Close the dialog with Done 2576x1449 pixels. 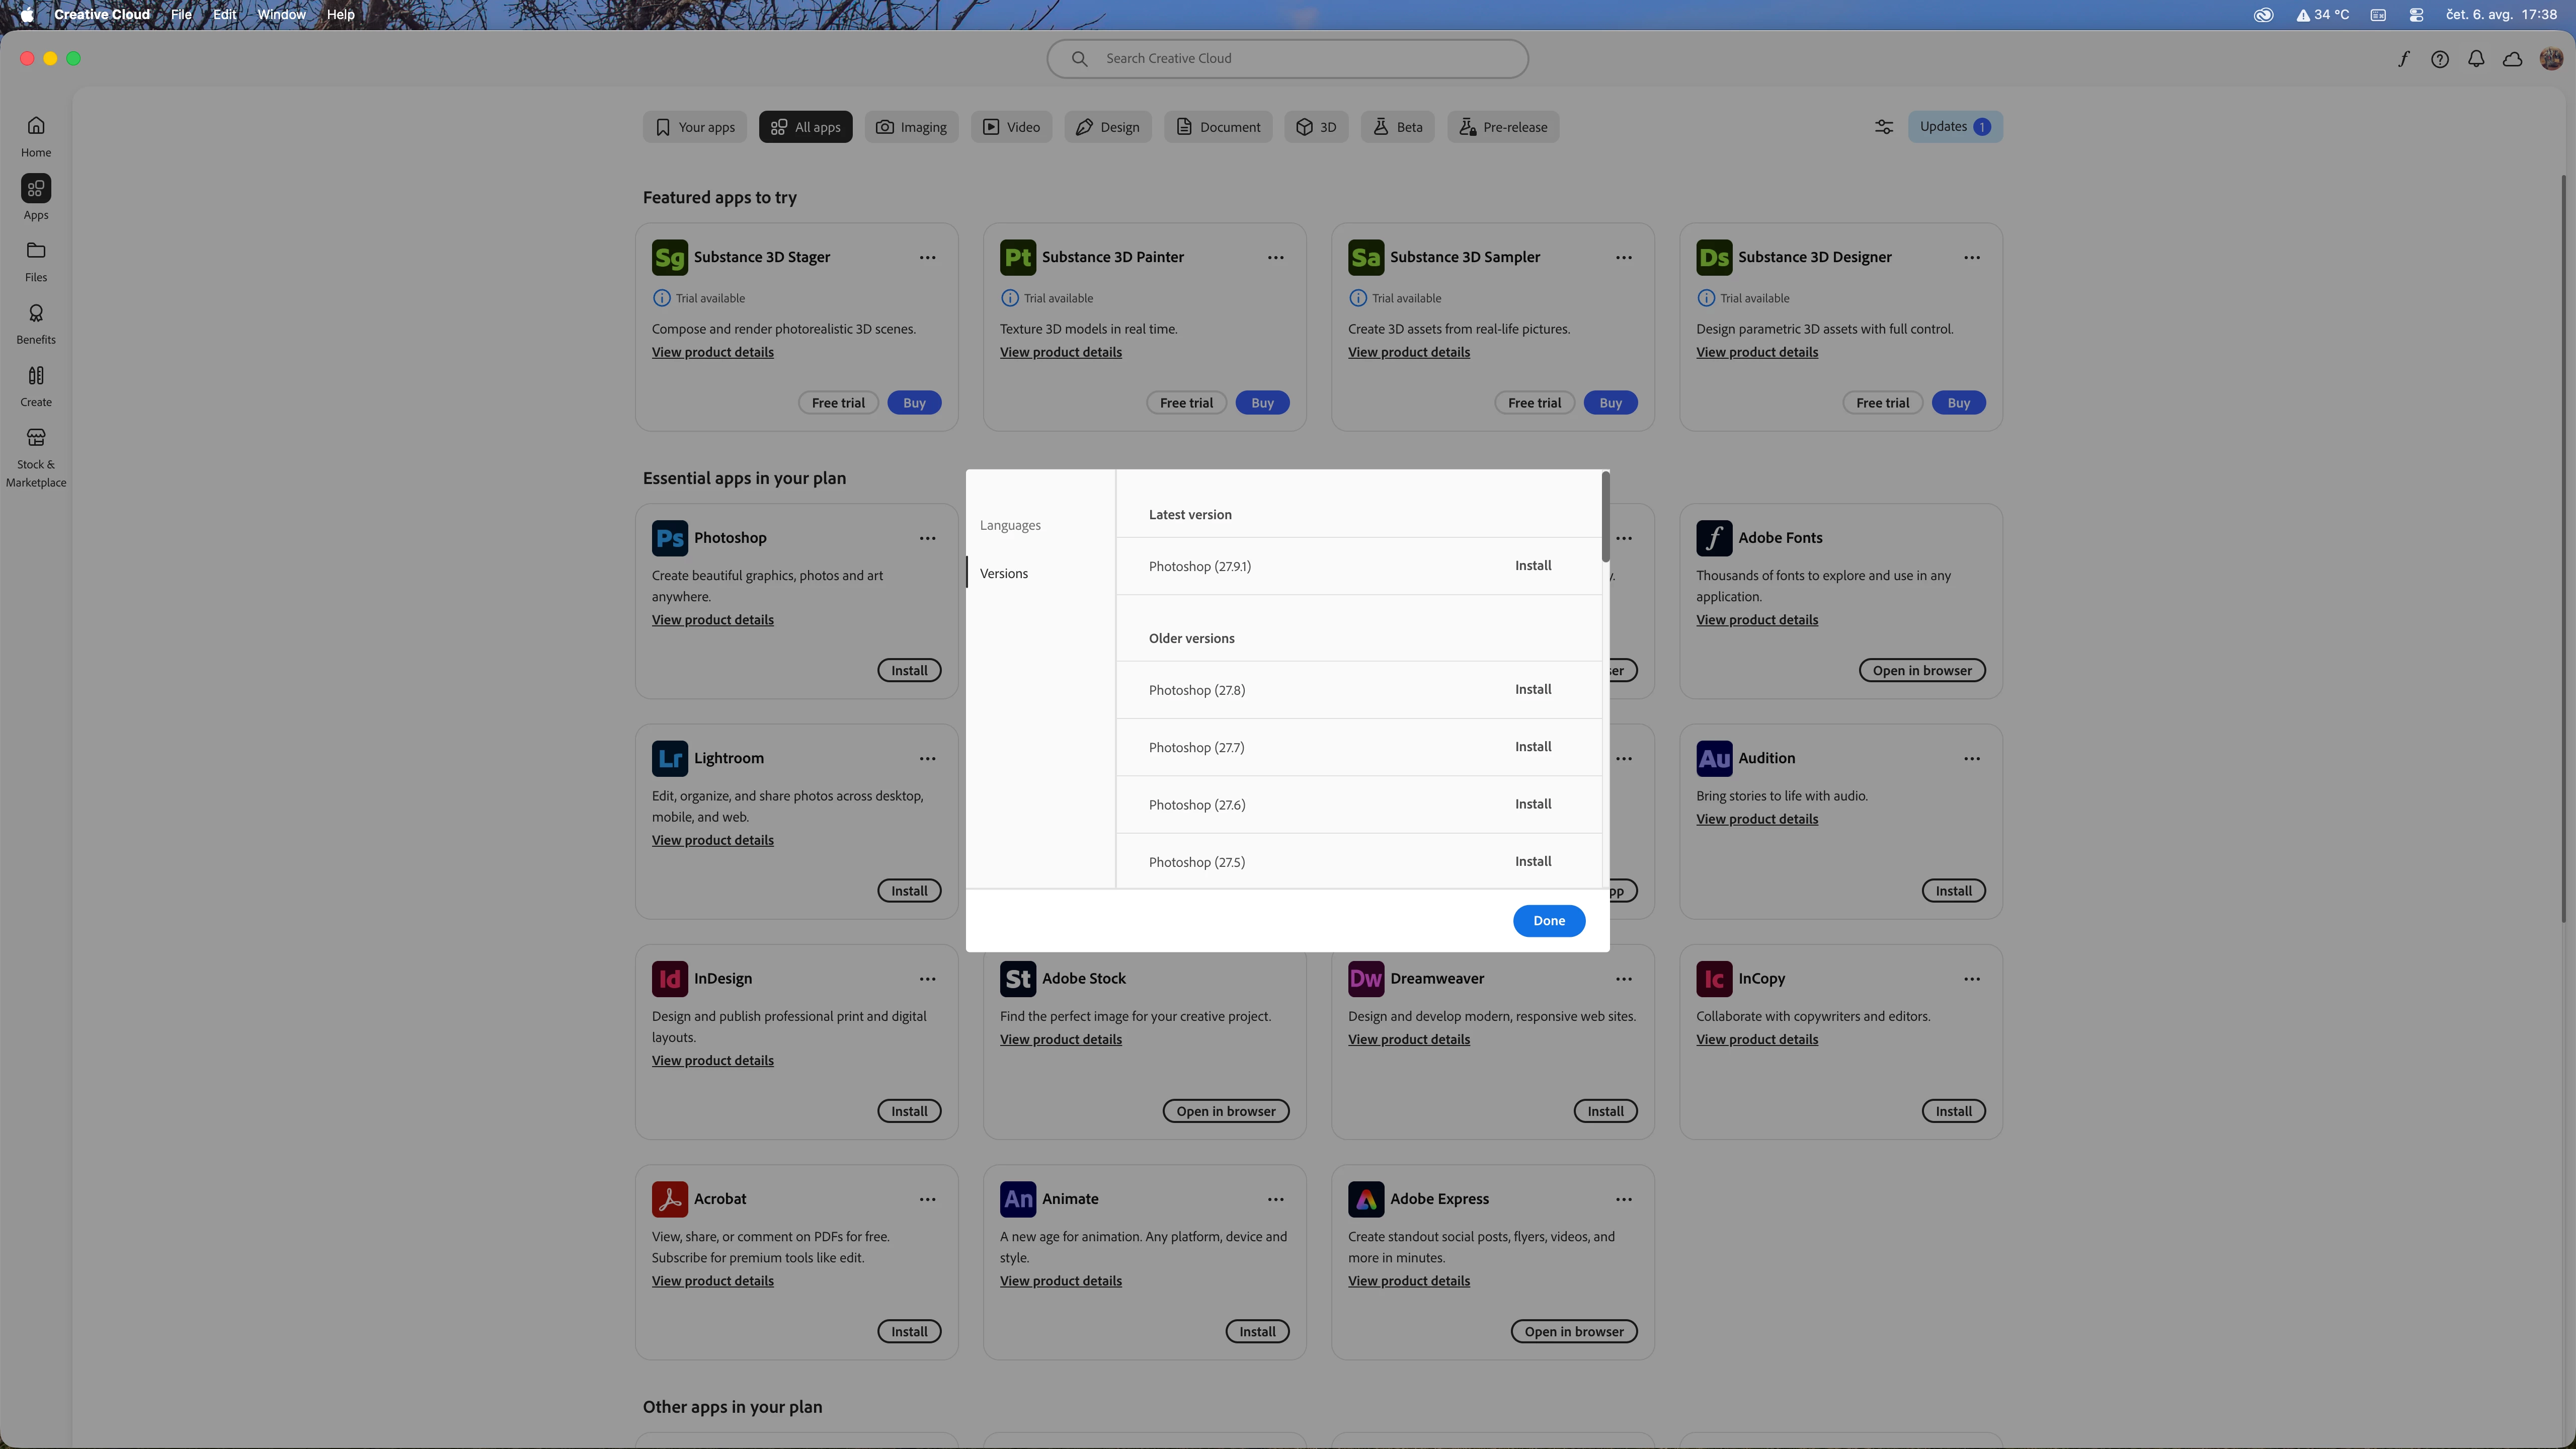[x=1549, y=921]
